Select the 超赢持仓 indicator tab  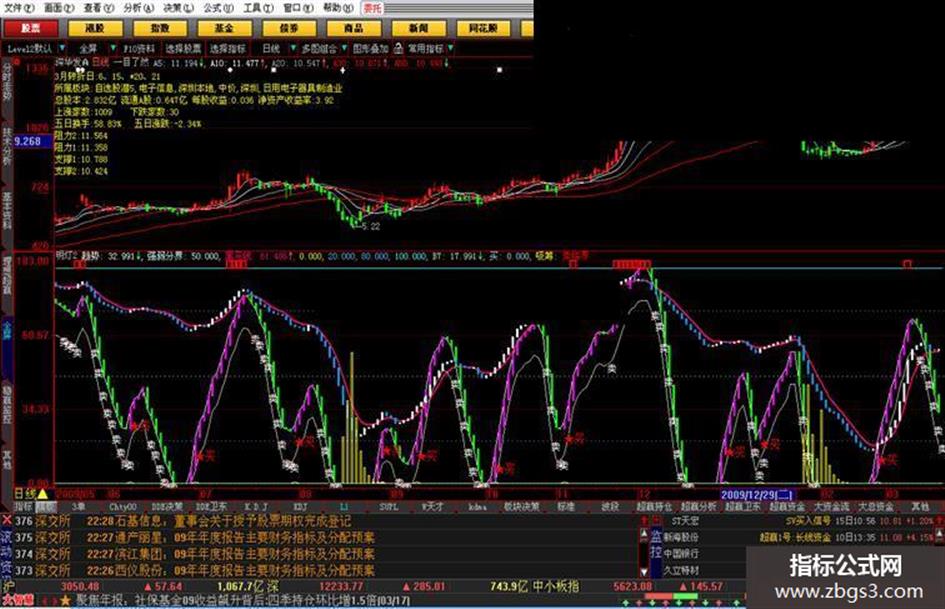tap(655, 507)
